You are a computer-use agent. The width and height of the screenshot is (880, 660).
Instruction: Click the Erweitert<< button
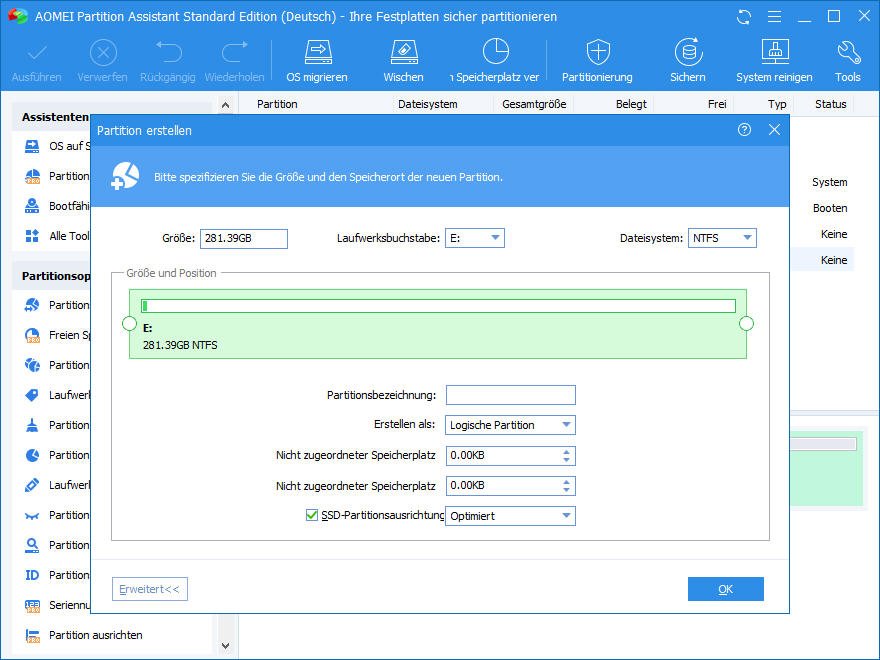[150, 589]
